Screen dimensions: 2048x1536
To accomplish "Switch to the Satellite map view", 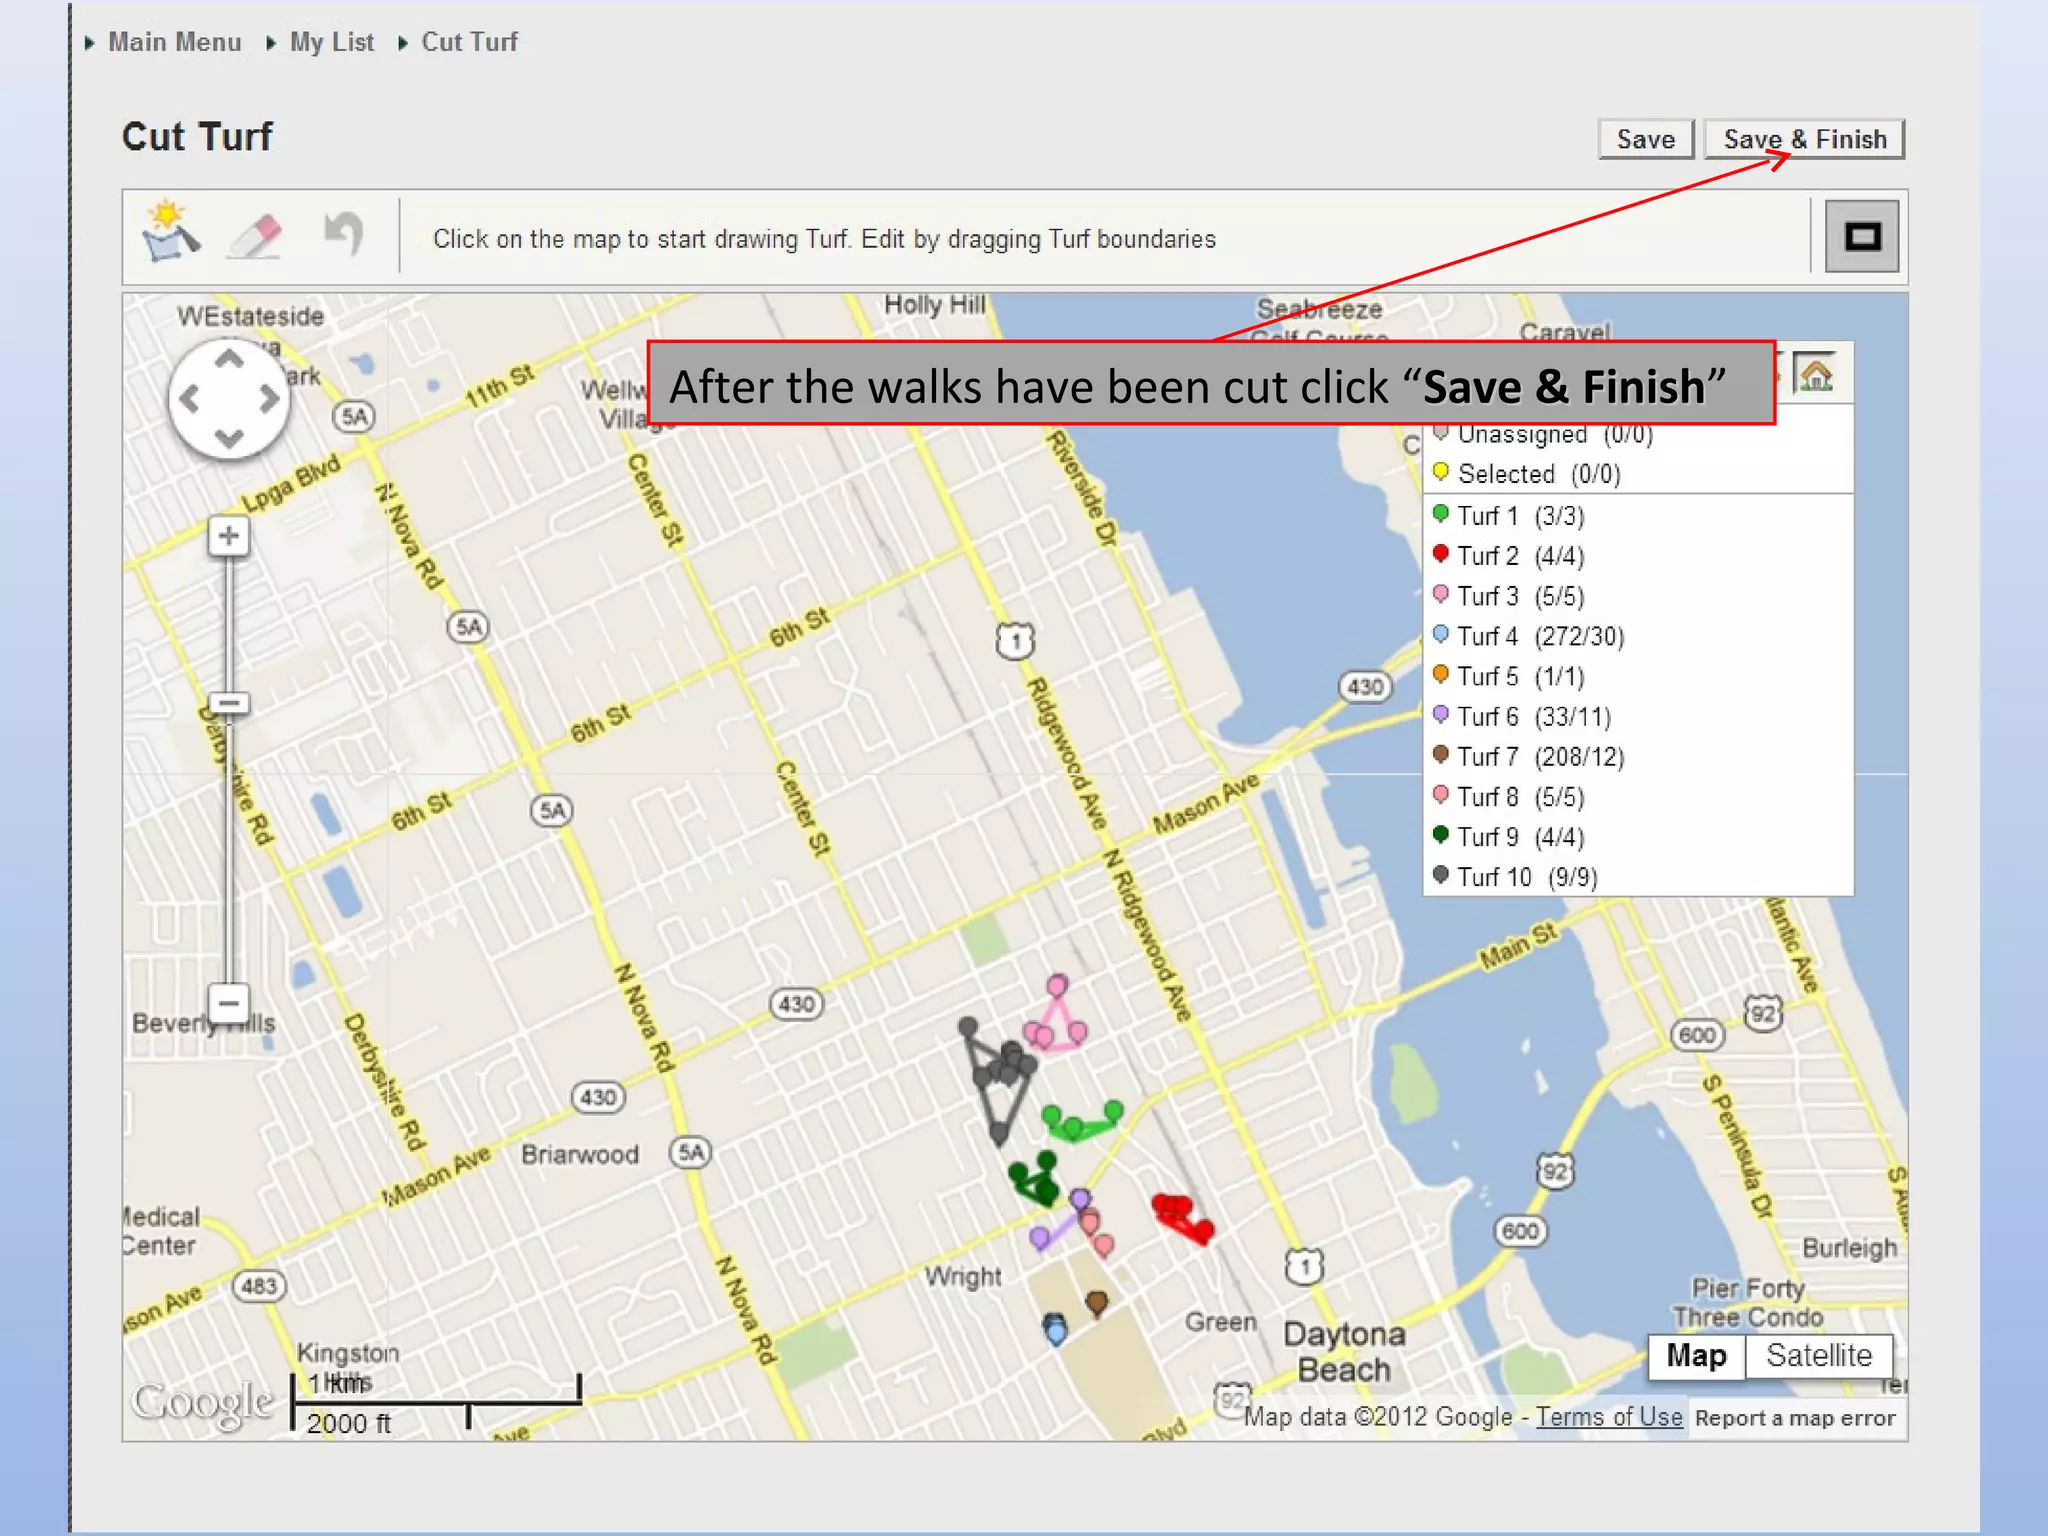I will 1818,1355.
